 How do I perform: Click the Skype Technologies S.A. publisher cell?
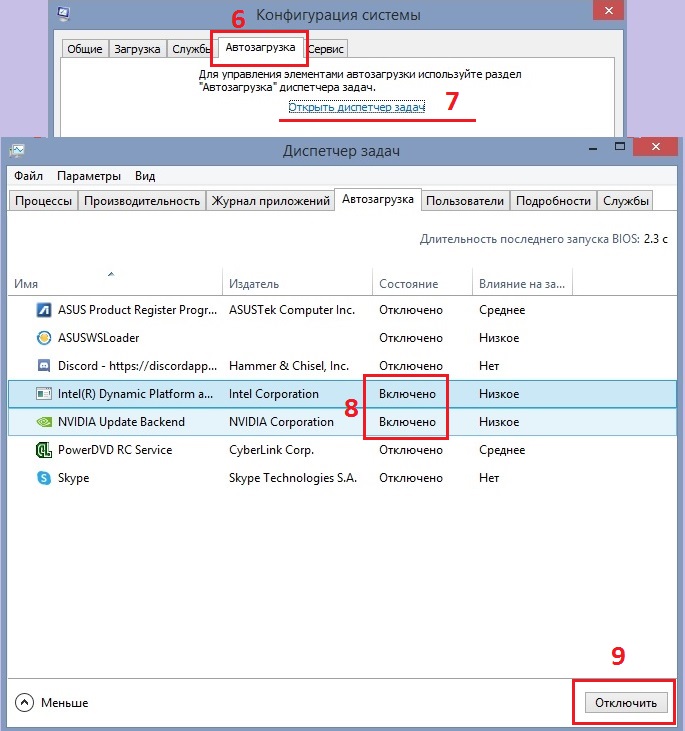293,478
